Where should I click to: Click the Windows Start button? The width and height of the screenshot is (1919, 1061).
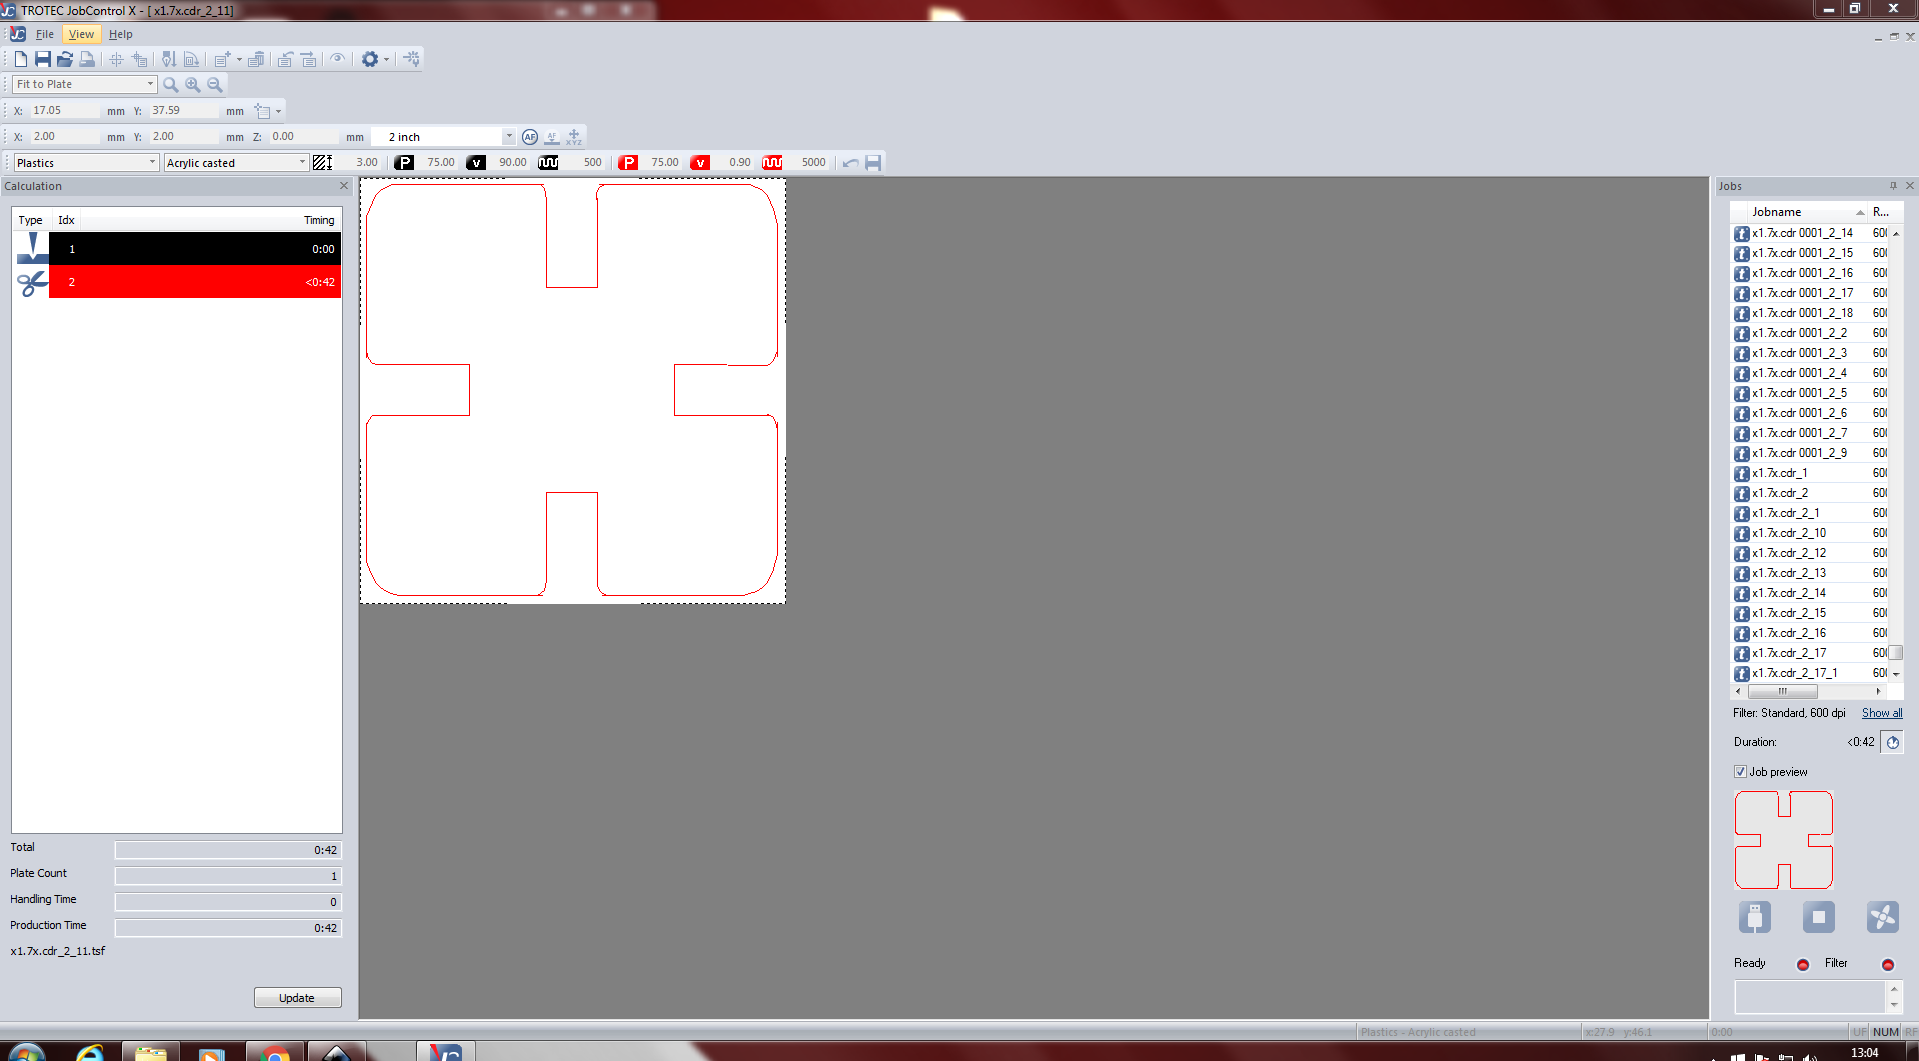[27, 1052]
